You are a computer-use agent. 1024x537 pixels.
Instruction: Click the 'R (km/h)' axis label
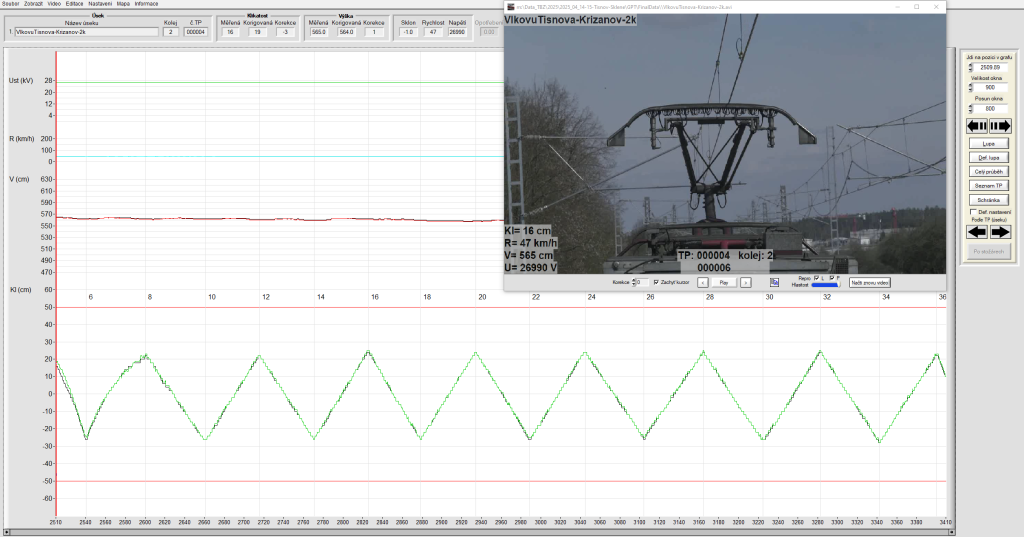[x=22, y=138]
